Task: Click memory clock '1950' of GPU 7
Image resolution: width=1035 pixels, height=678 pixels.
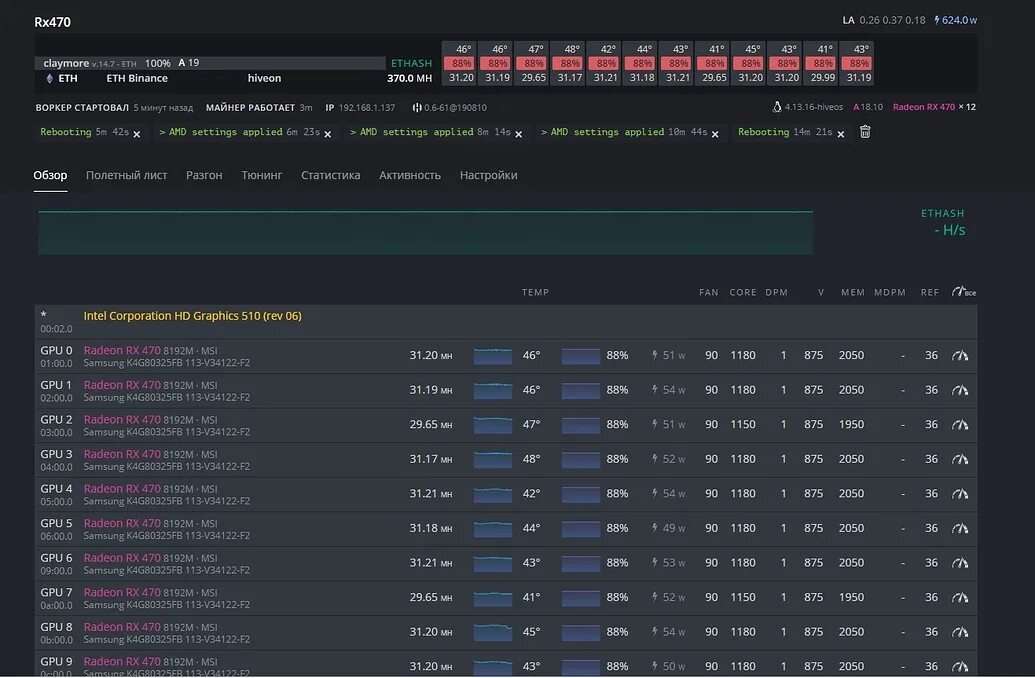Action: (x=851, y=597)
